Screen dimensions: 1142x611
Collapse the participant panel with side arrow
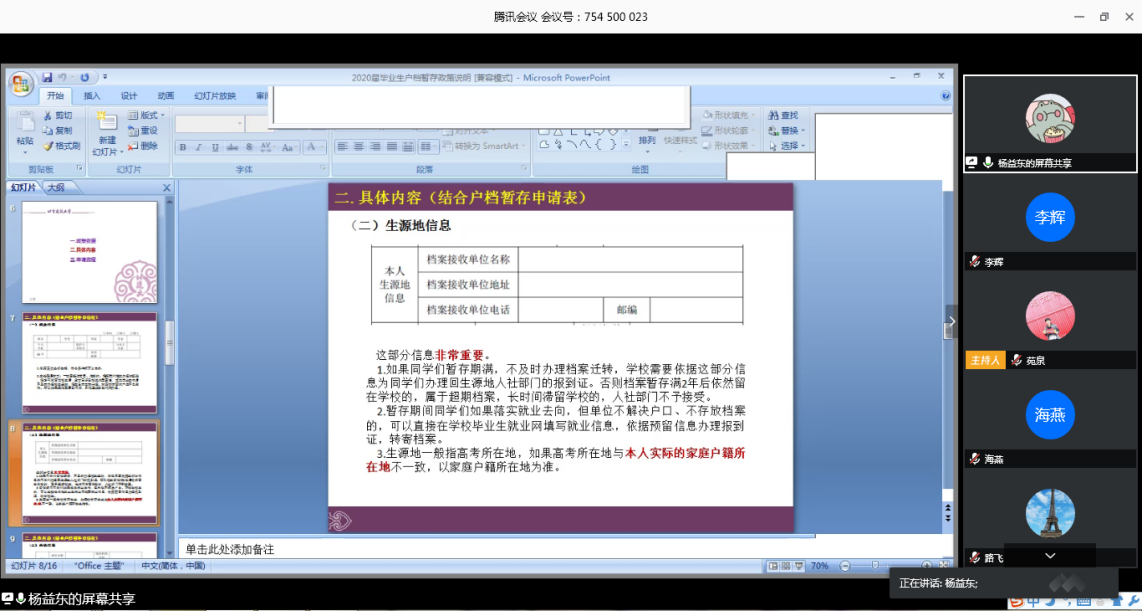pos(951,322)
